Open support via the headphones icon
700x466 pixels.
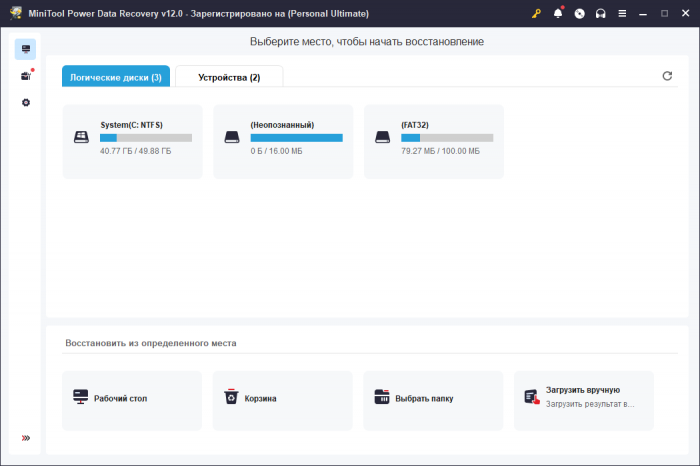600,14
